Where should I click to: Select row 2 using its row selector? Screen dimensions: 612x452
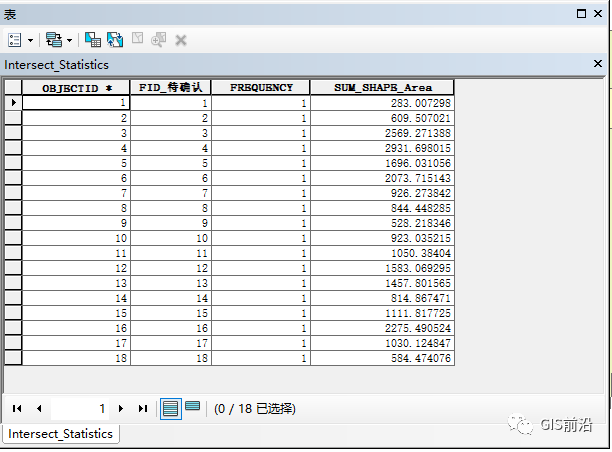[x=13, y=118]
